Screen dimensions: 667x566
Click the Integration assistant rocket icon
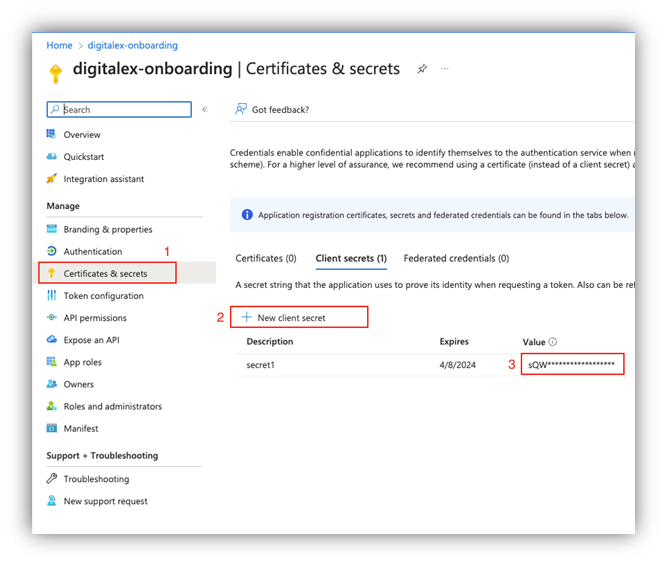(52, 179)
